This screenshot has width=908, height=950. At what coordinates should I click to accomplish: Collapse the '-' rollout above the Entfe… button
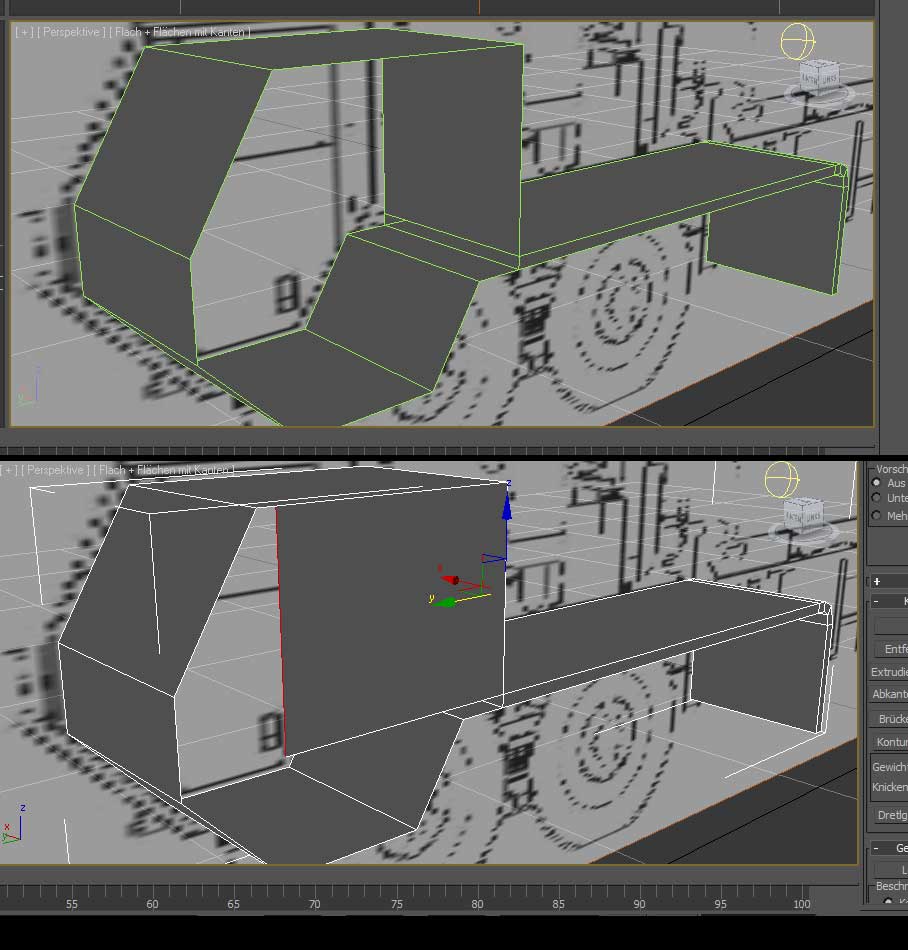point(877,601)
